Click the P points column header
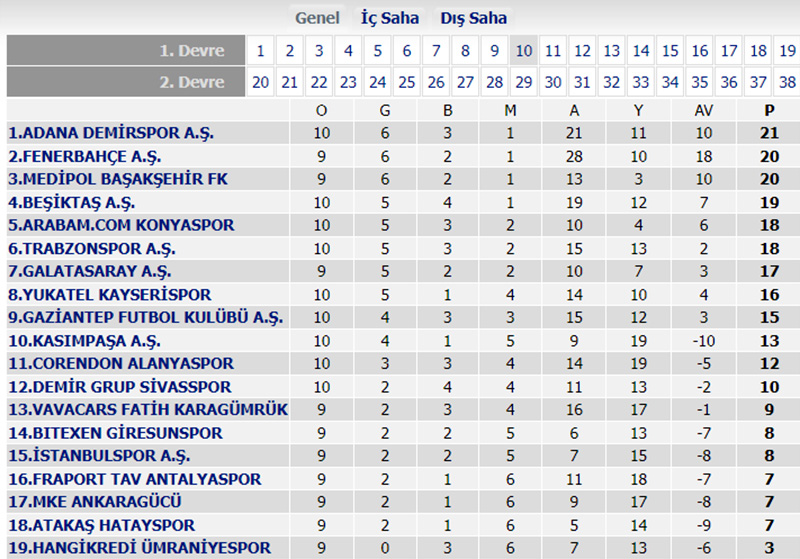Screen dimensions: 800x559 point(769,110)
